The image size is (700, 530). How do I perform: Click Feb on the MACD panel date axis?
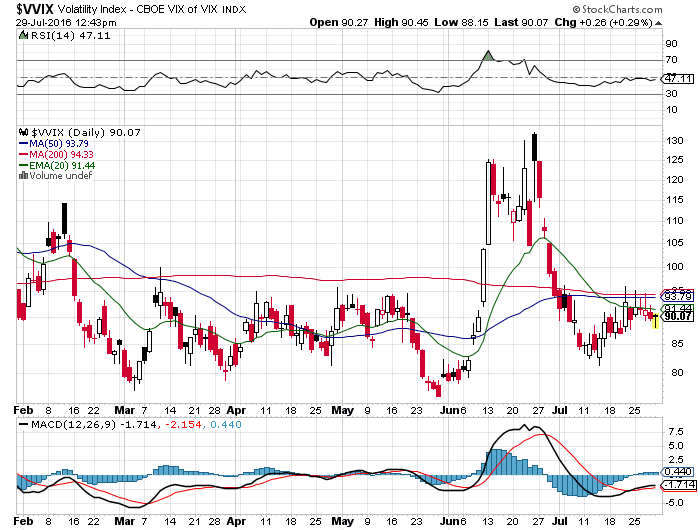click(x=24, y=521)
